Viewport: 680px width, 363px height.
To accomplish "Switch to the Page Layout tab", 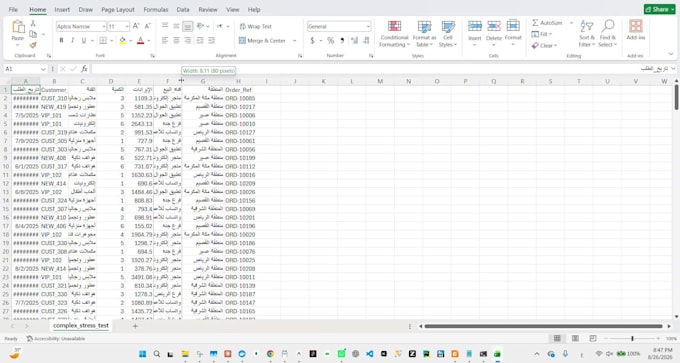I will (118, 10).
